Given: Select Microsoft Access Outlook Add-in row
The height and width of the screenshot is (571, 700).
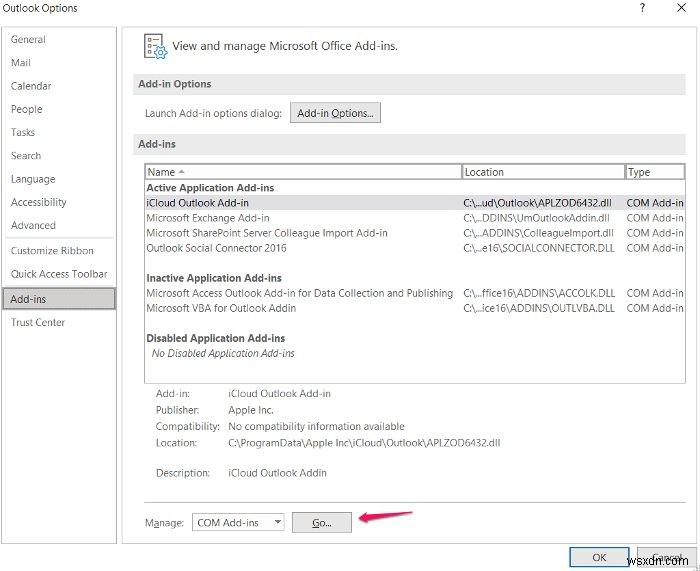Looking at the screenshot, I should (415, 293).
